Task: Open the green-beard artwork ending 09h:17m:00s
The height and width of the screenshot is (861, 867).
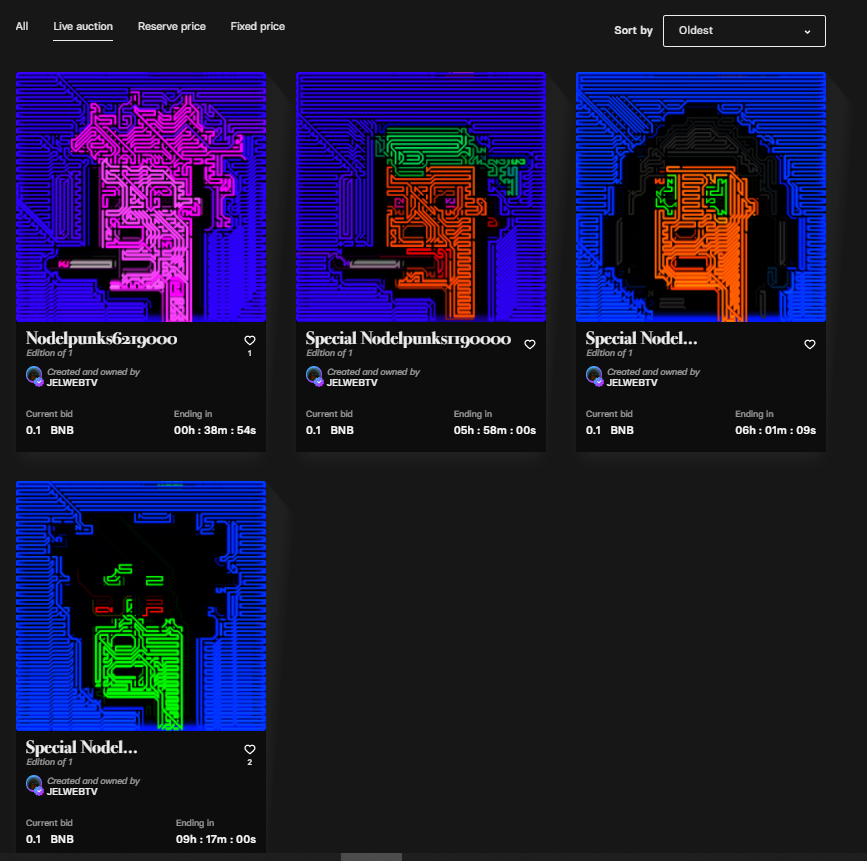Action: coord(141,606)
